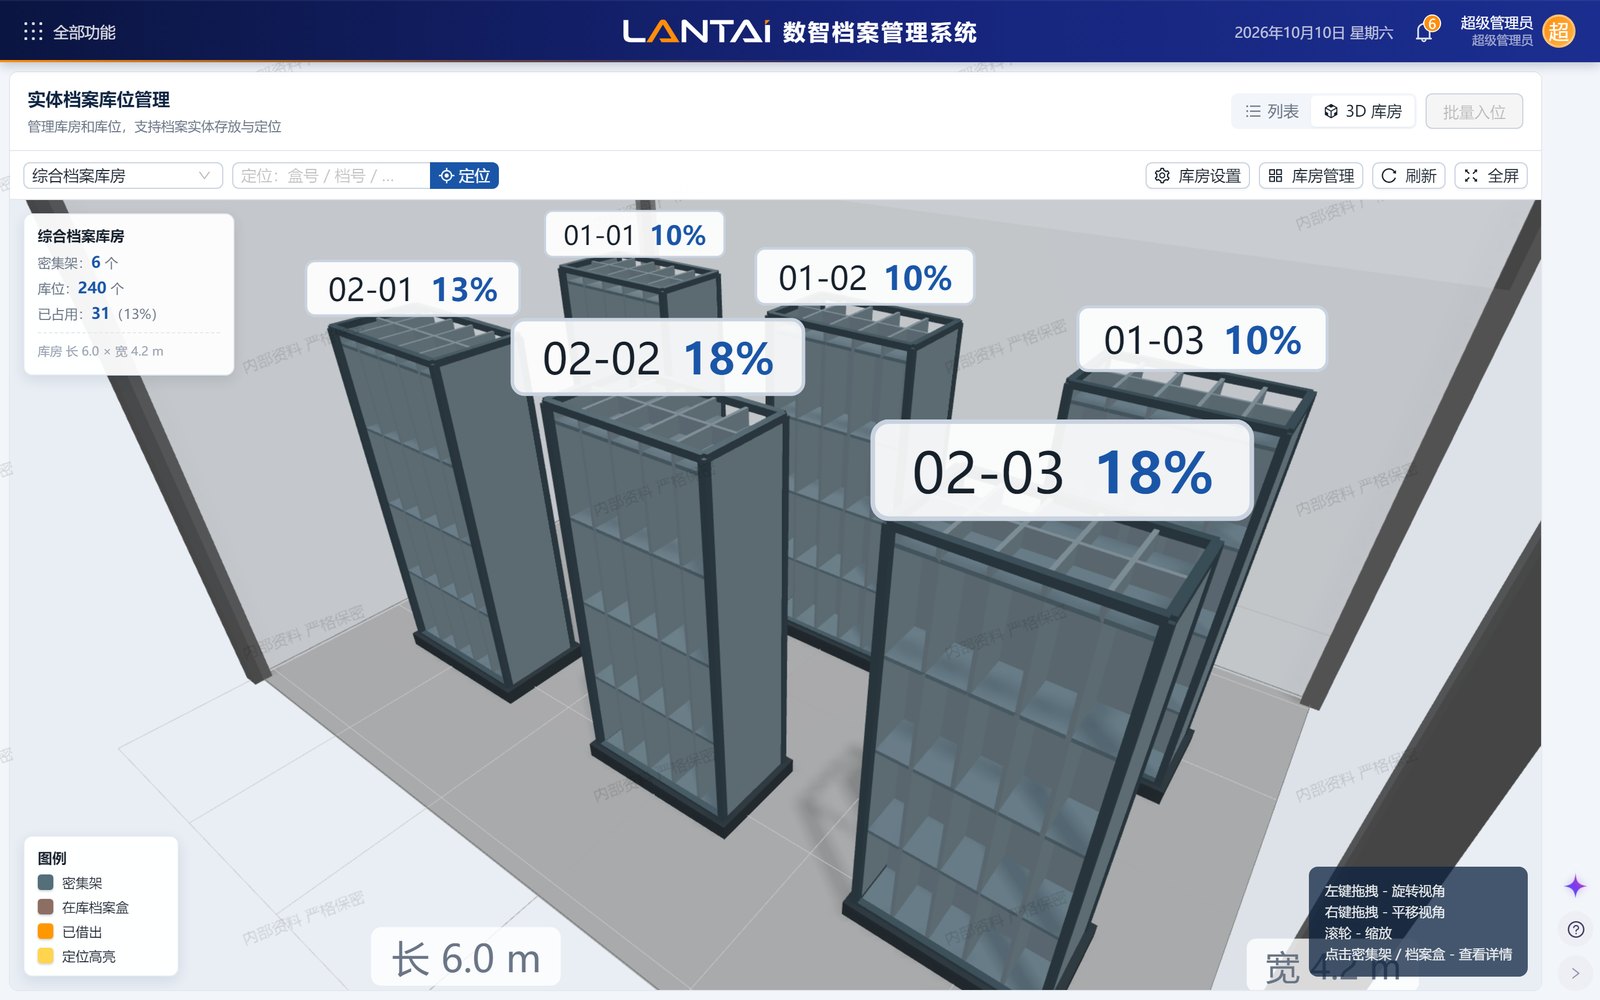Click the LANTAi 数智档案管理系统 logo
The image size is (1600, 1000).
pyautogui.click(x=800, y=32)
